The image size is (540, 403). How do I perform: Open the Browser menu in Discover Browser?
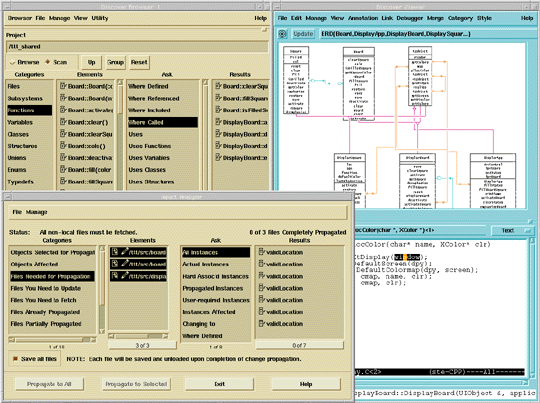pyautogui.click(x=20, y=18)
